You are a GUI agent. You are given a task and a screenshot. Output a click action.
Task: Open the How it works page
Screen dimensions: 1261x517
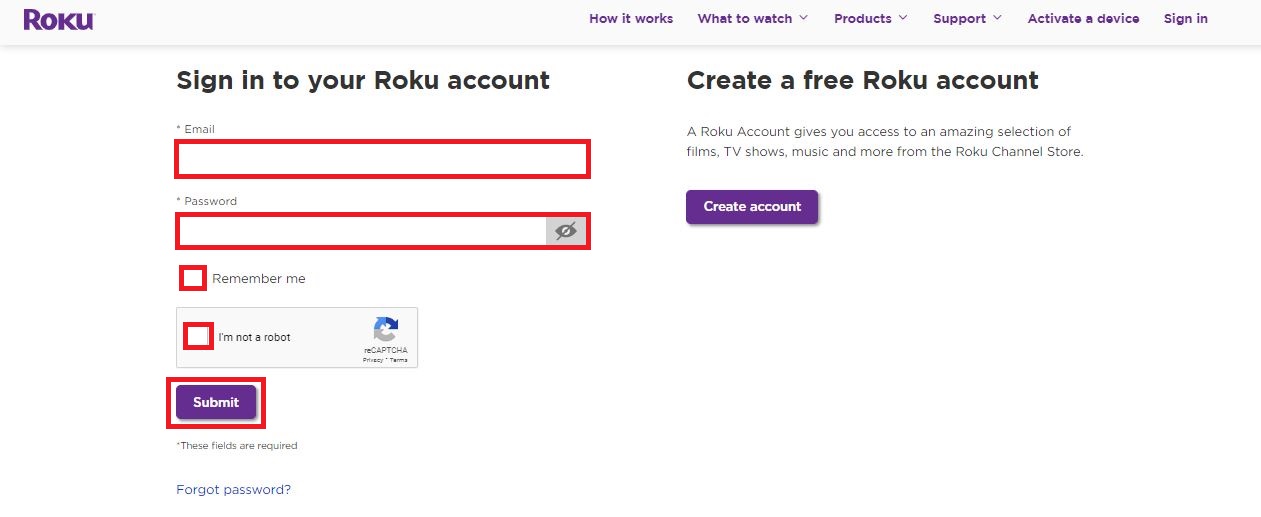(631, 18)
